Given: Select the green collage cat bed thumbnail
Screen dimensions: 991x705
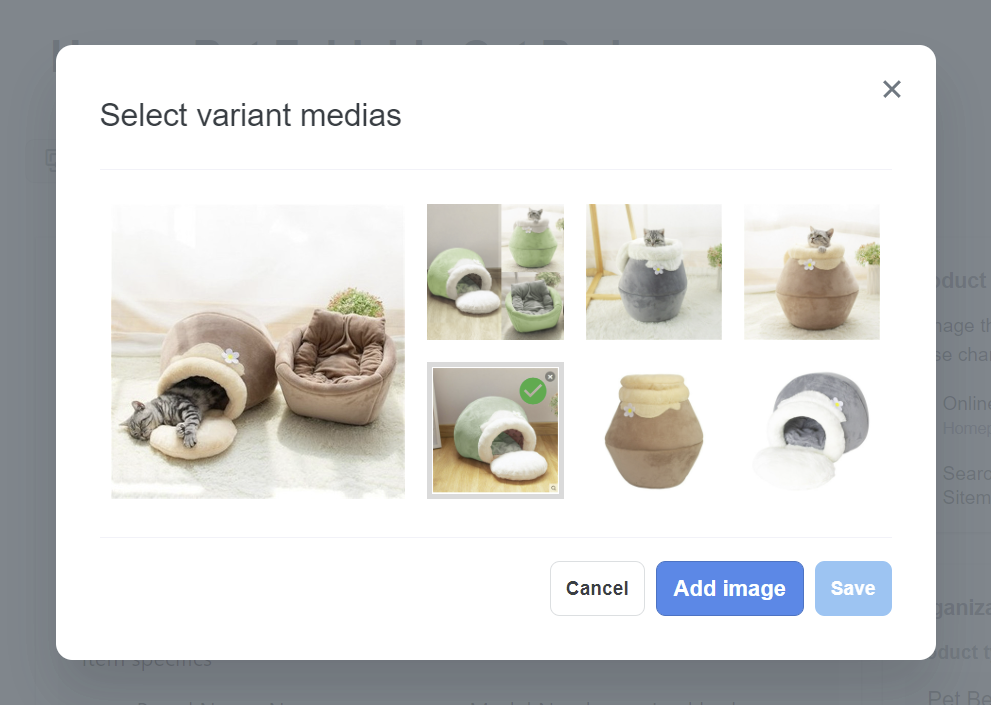Looking at the screenshot, I should tap(496, 272).
